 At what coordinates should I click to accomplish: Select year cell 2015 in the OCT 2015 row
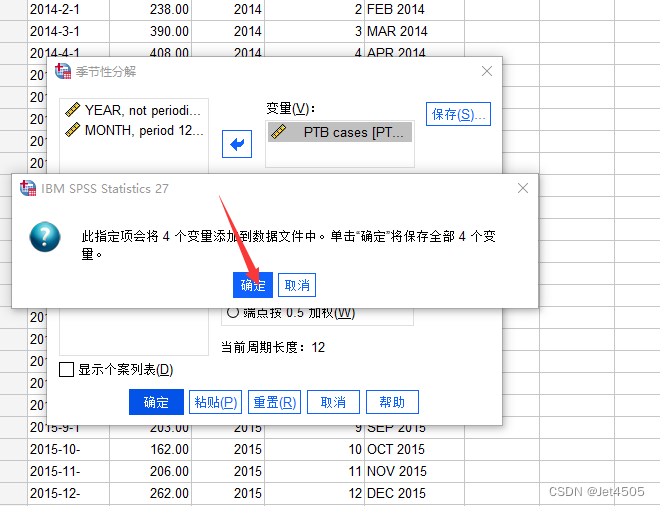pos(228,449)
